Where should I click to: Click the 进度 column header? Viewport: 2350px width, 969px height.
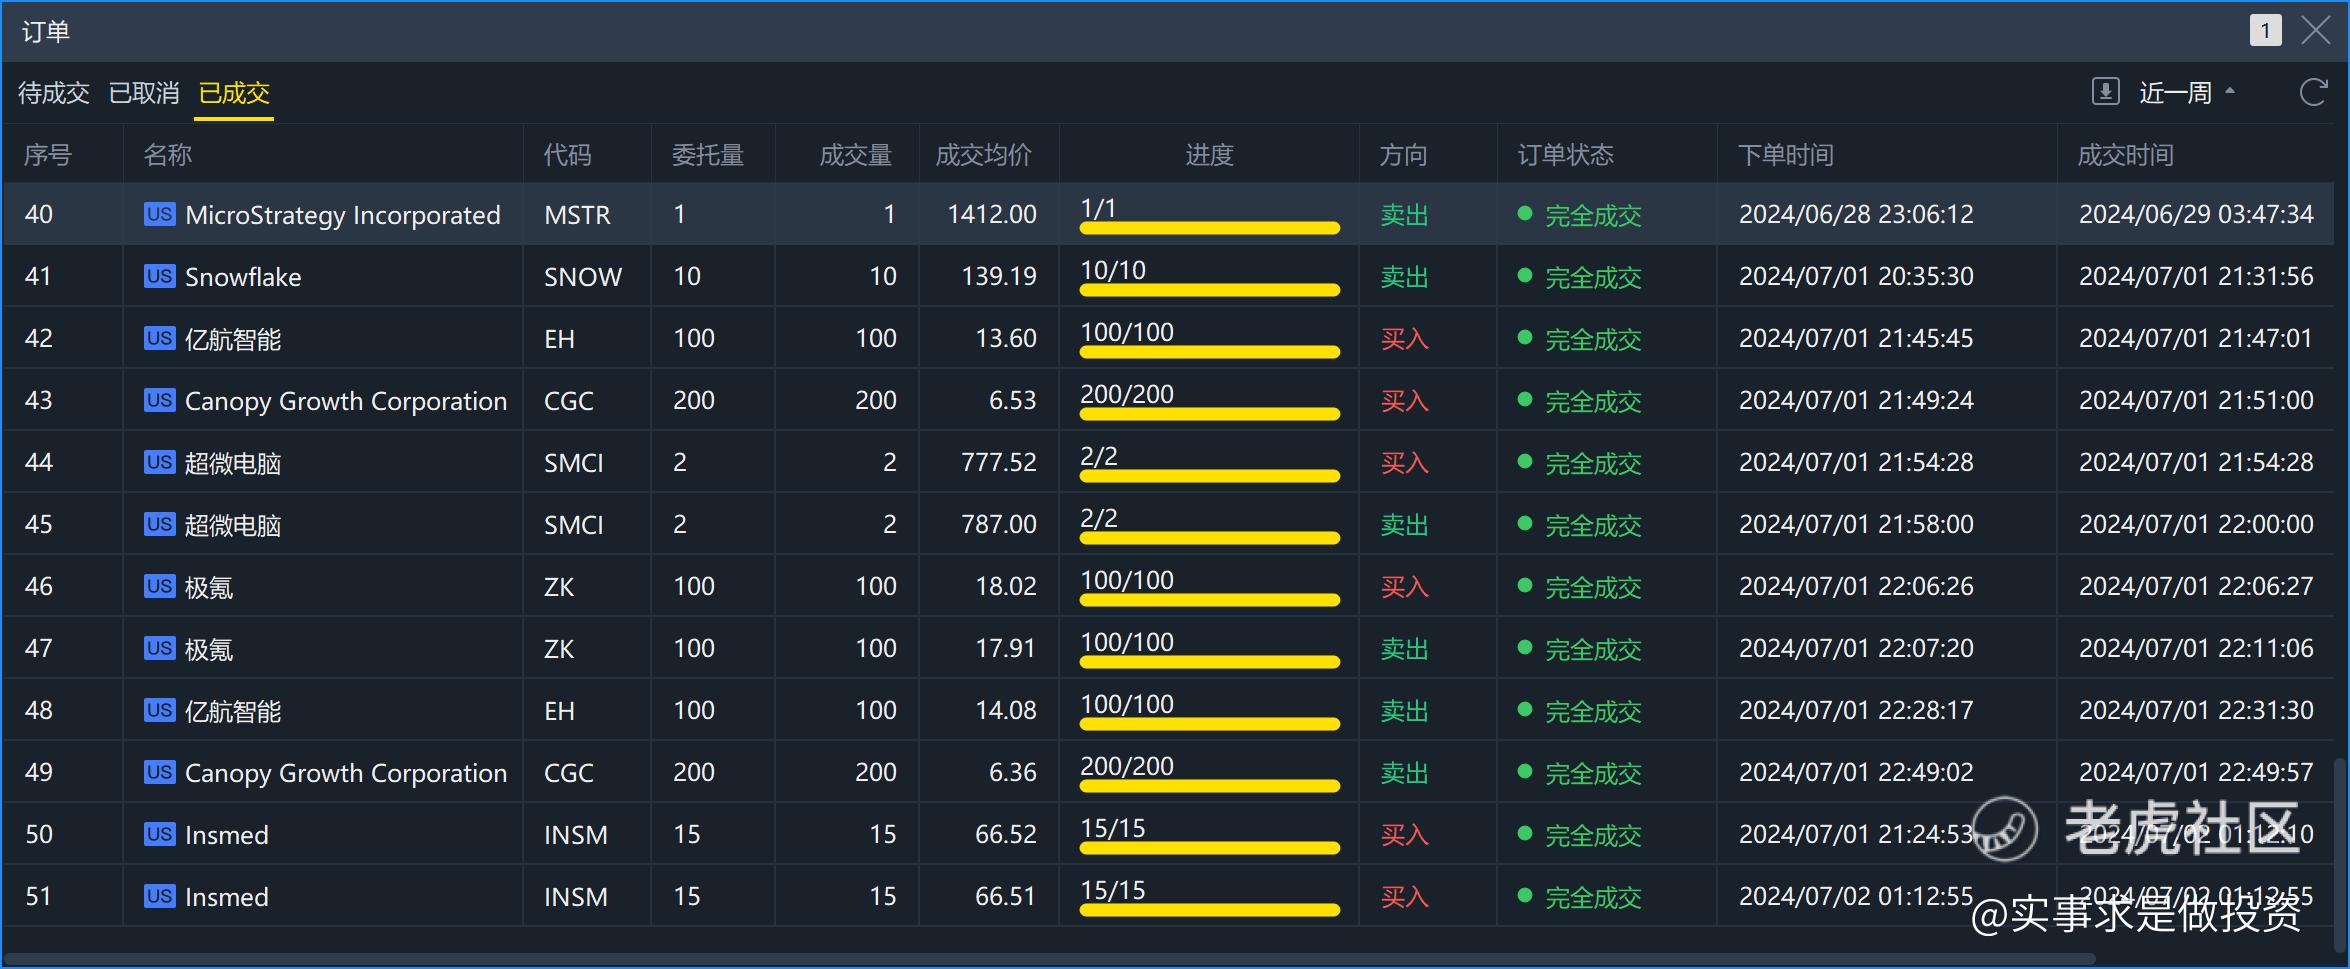[x=1210, y=155]
